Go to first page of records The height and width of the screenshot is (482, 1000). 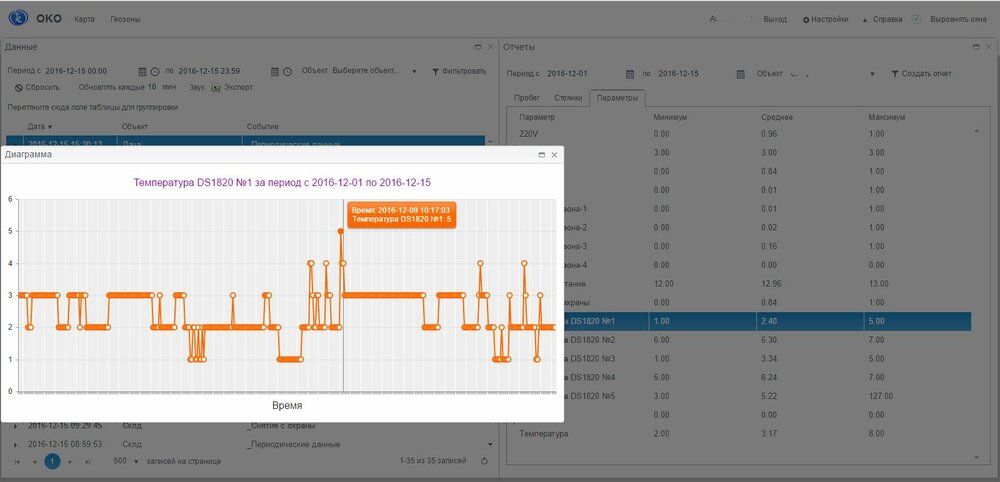(x=17, y=461)
